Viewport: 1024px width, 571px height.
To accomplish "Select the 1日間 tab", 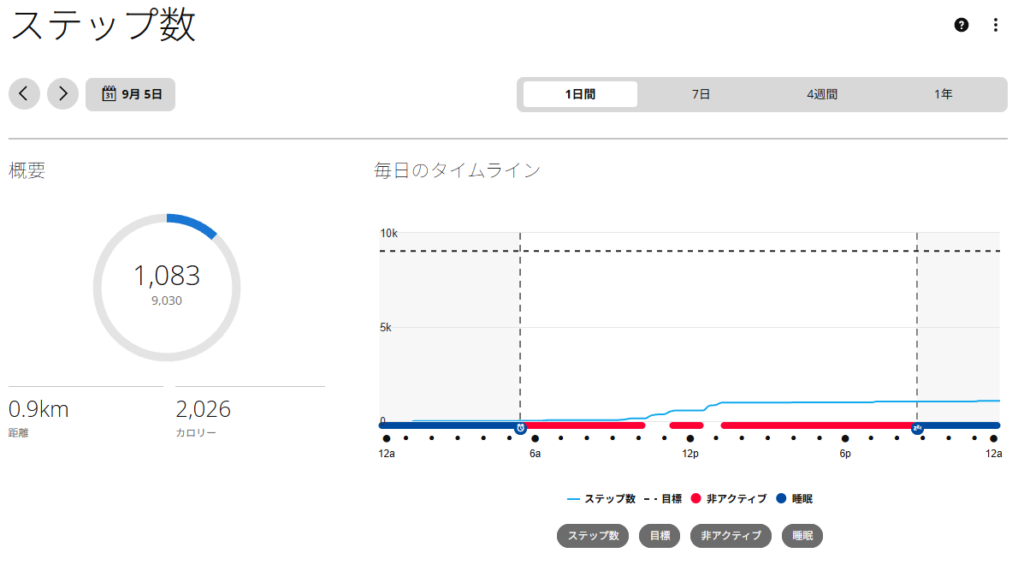I will [x=580, y=94].
